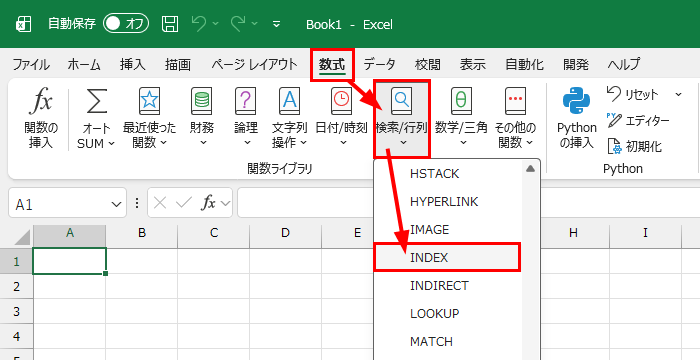The width and height of the screenshot is (700, 360).
Task: Click the Redo arrow icon
Action: tap(238, 24)
